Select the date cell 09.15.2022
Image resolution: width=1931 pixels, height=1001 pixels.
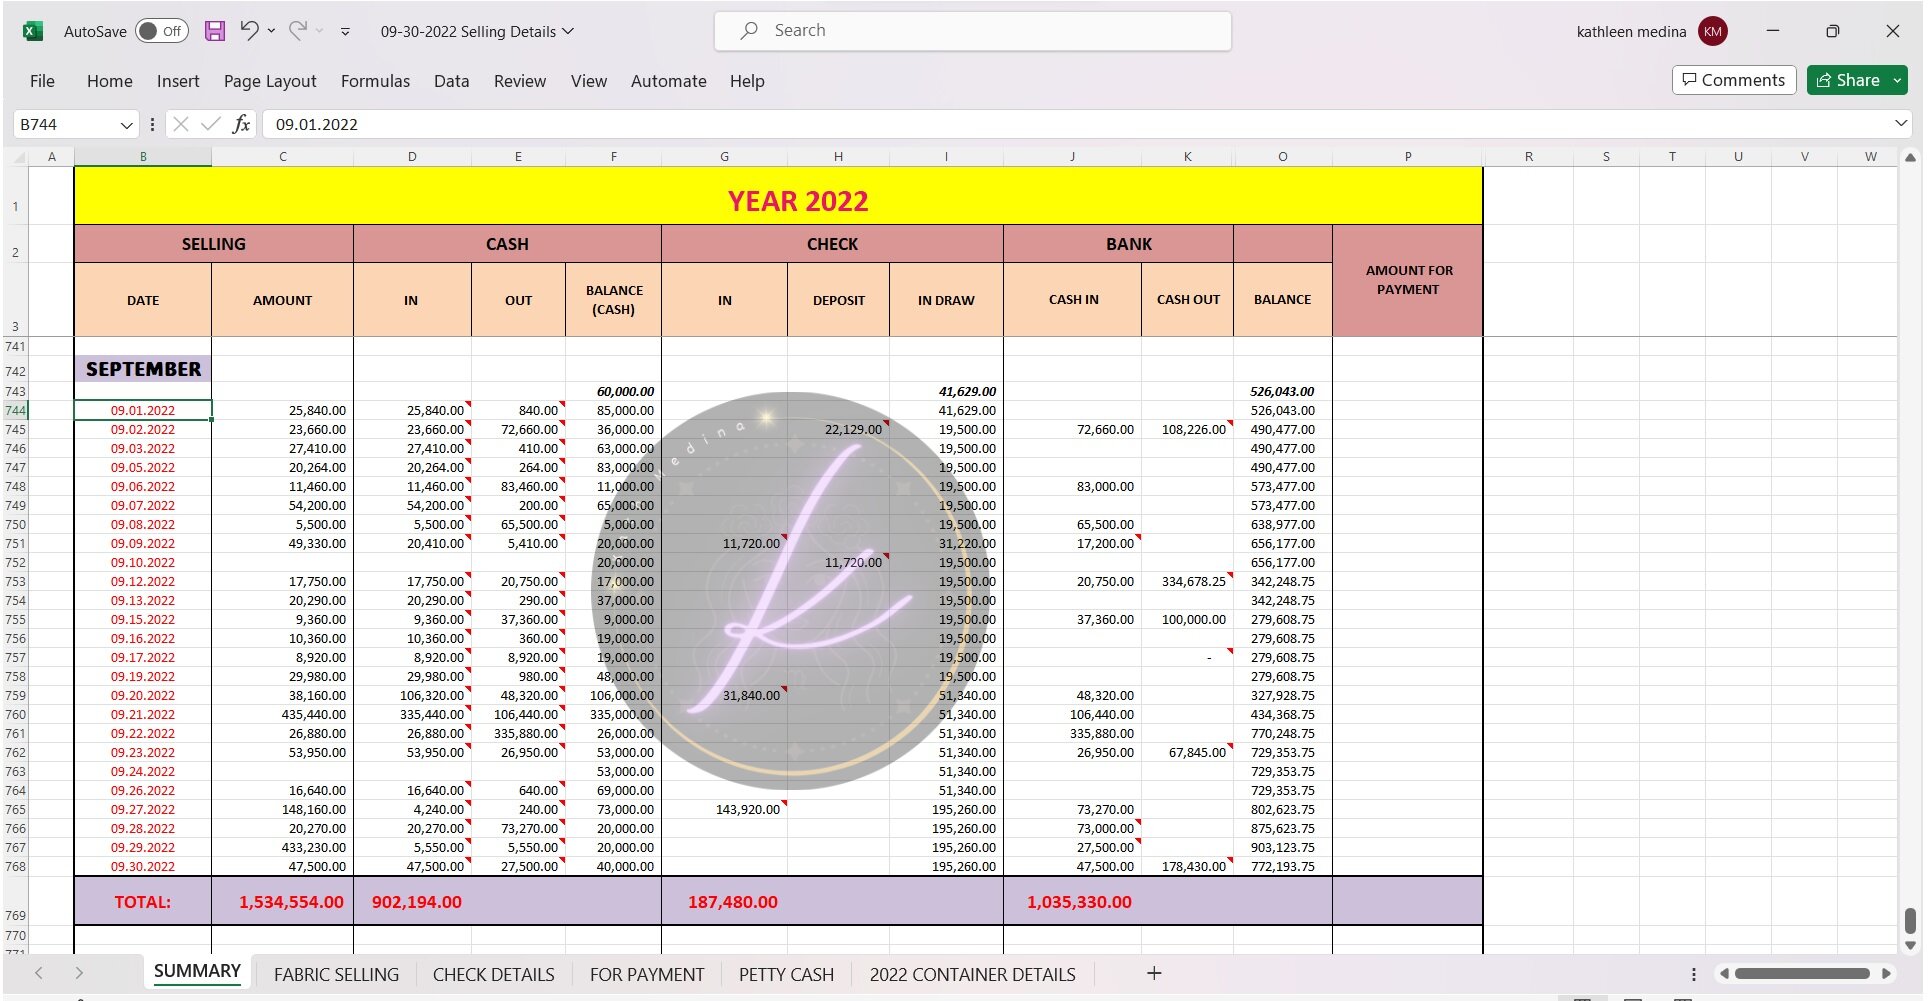tap(143, 620)
